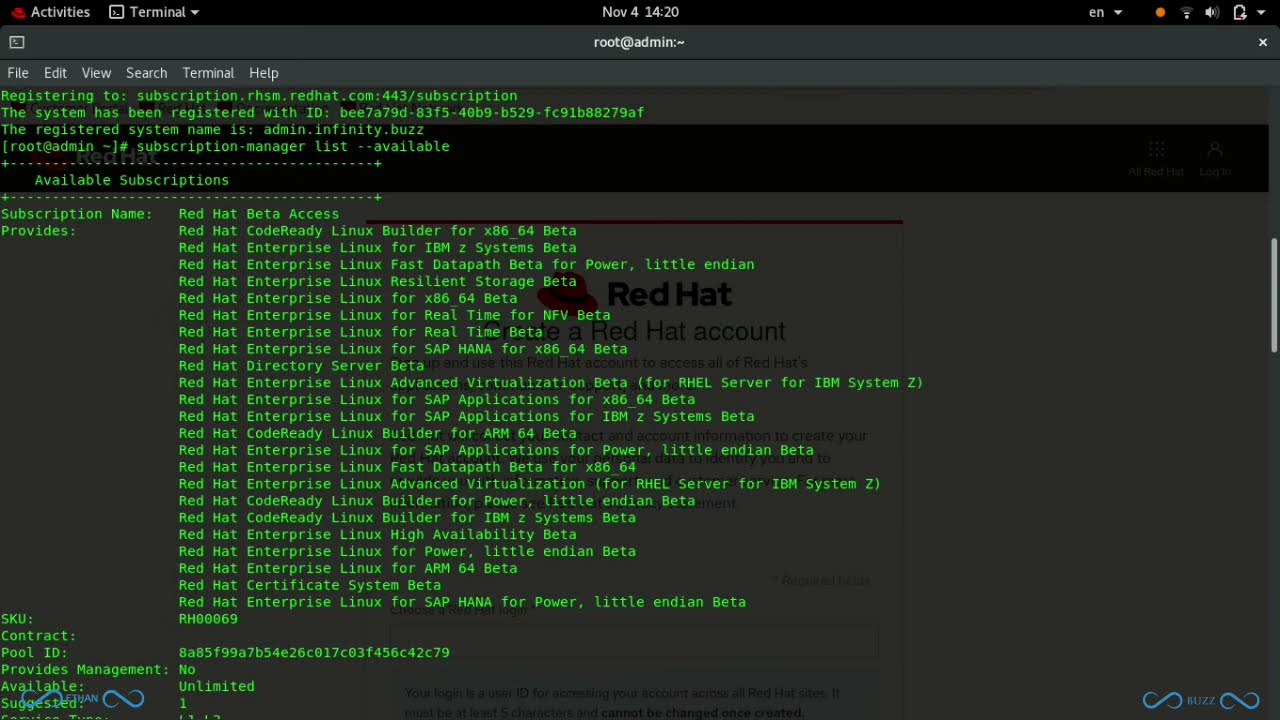Image resolution: width=1280 pixels, height=720 pixels.
Task: Open the File menu
Action: coord(18,73)
